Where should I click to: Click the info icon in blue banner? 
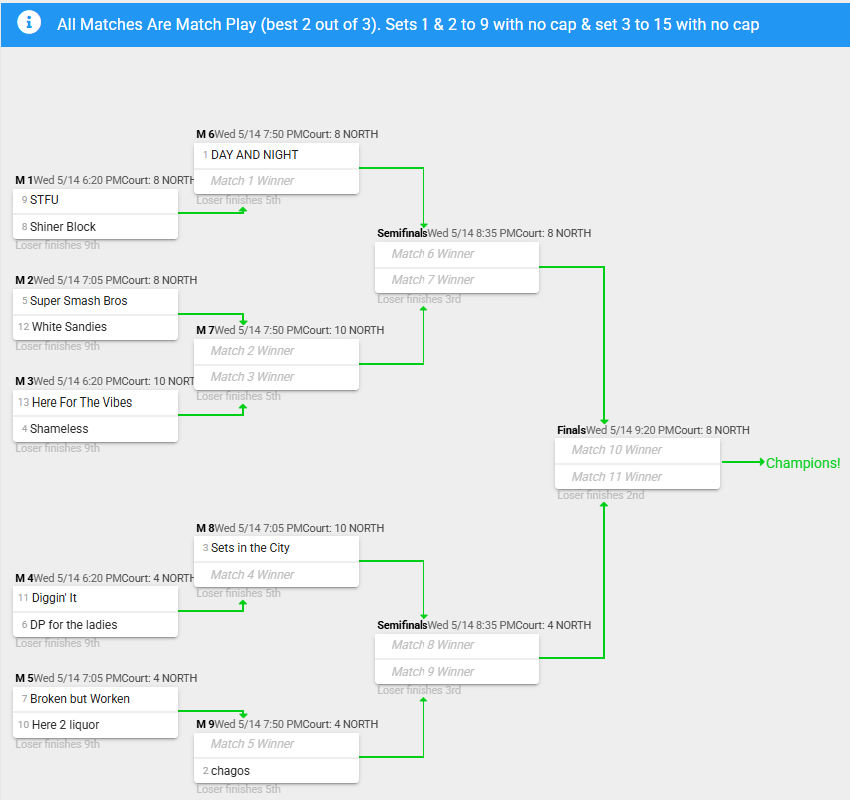pyautogui.click(x=29, y=23)
